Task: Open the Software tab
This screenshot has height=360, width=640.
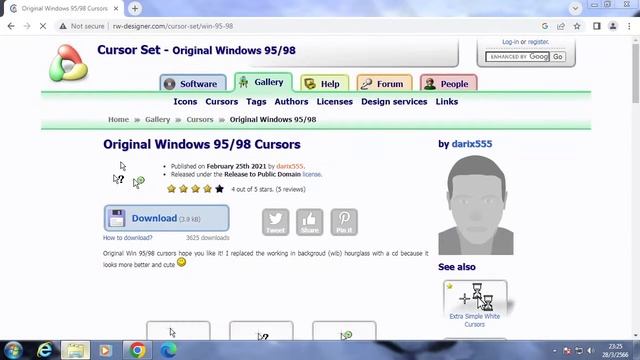Action: point(193,84)
